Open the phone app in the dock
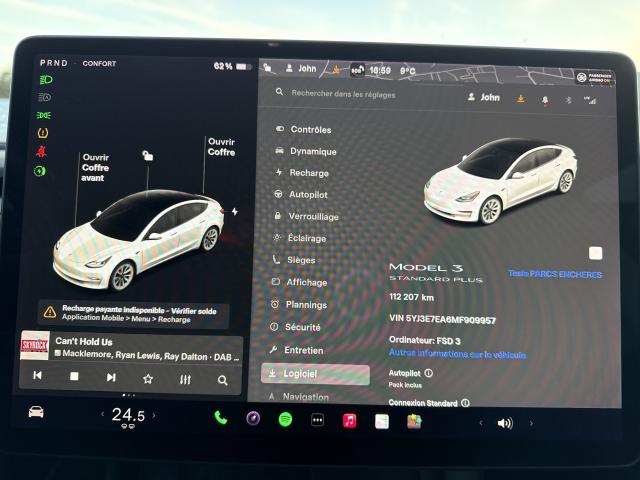 pyautogui.click(x=220, y=418)
